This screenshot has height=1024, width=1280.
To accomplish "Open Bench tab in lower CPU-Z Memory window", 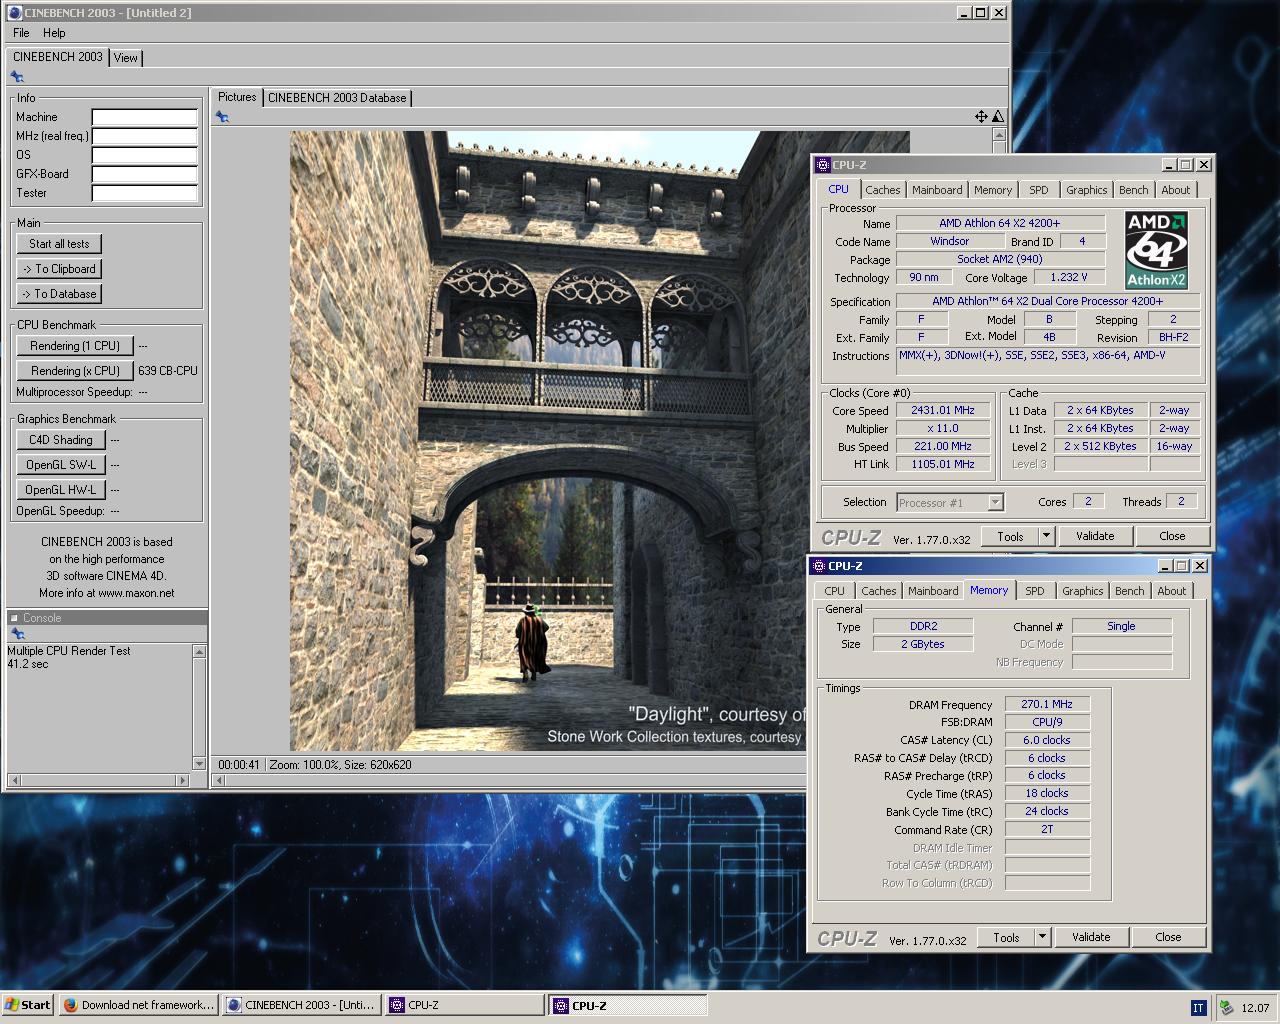I will (x=1130, y=591).
